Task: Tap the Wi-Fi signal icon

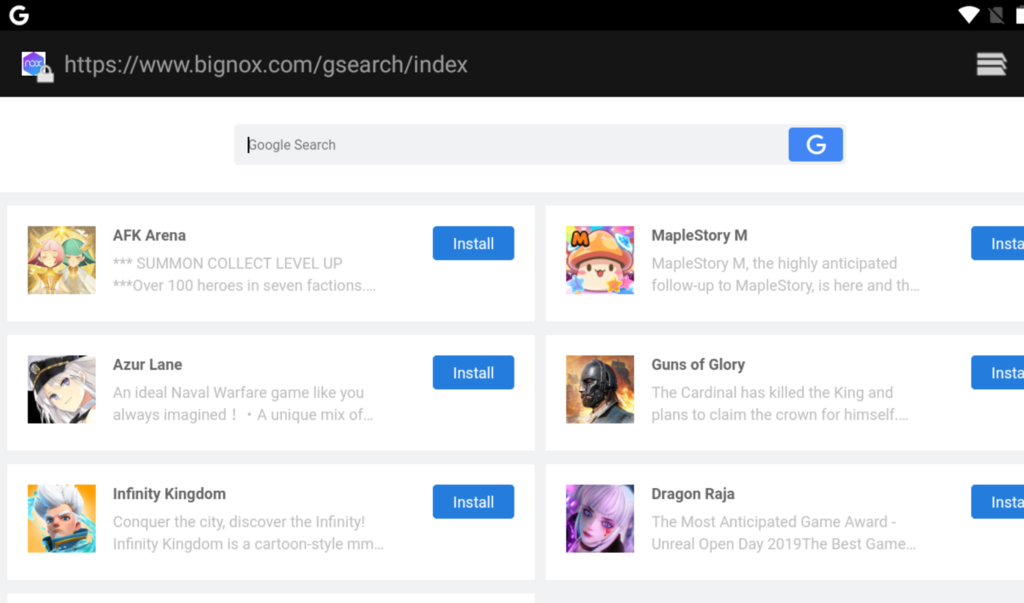Action: [968, 14]
